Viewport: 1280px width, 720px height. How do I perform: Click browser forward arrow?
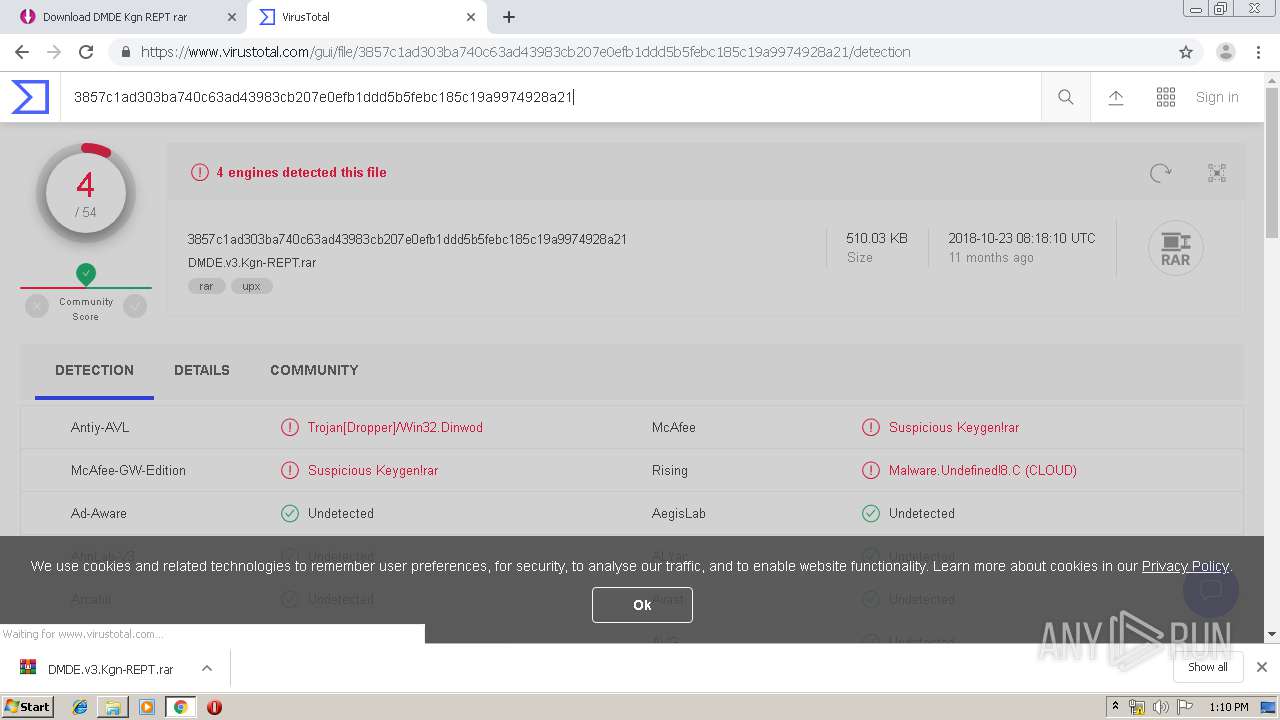click(x=54, y=52)
